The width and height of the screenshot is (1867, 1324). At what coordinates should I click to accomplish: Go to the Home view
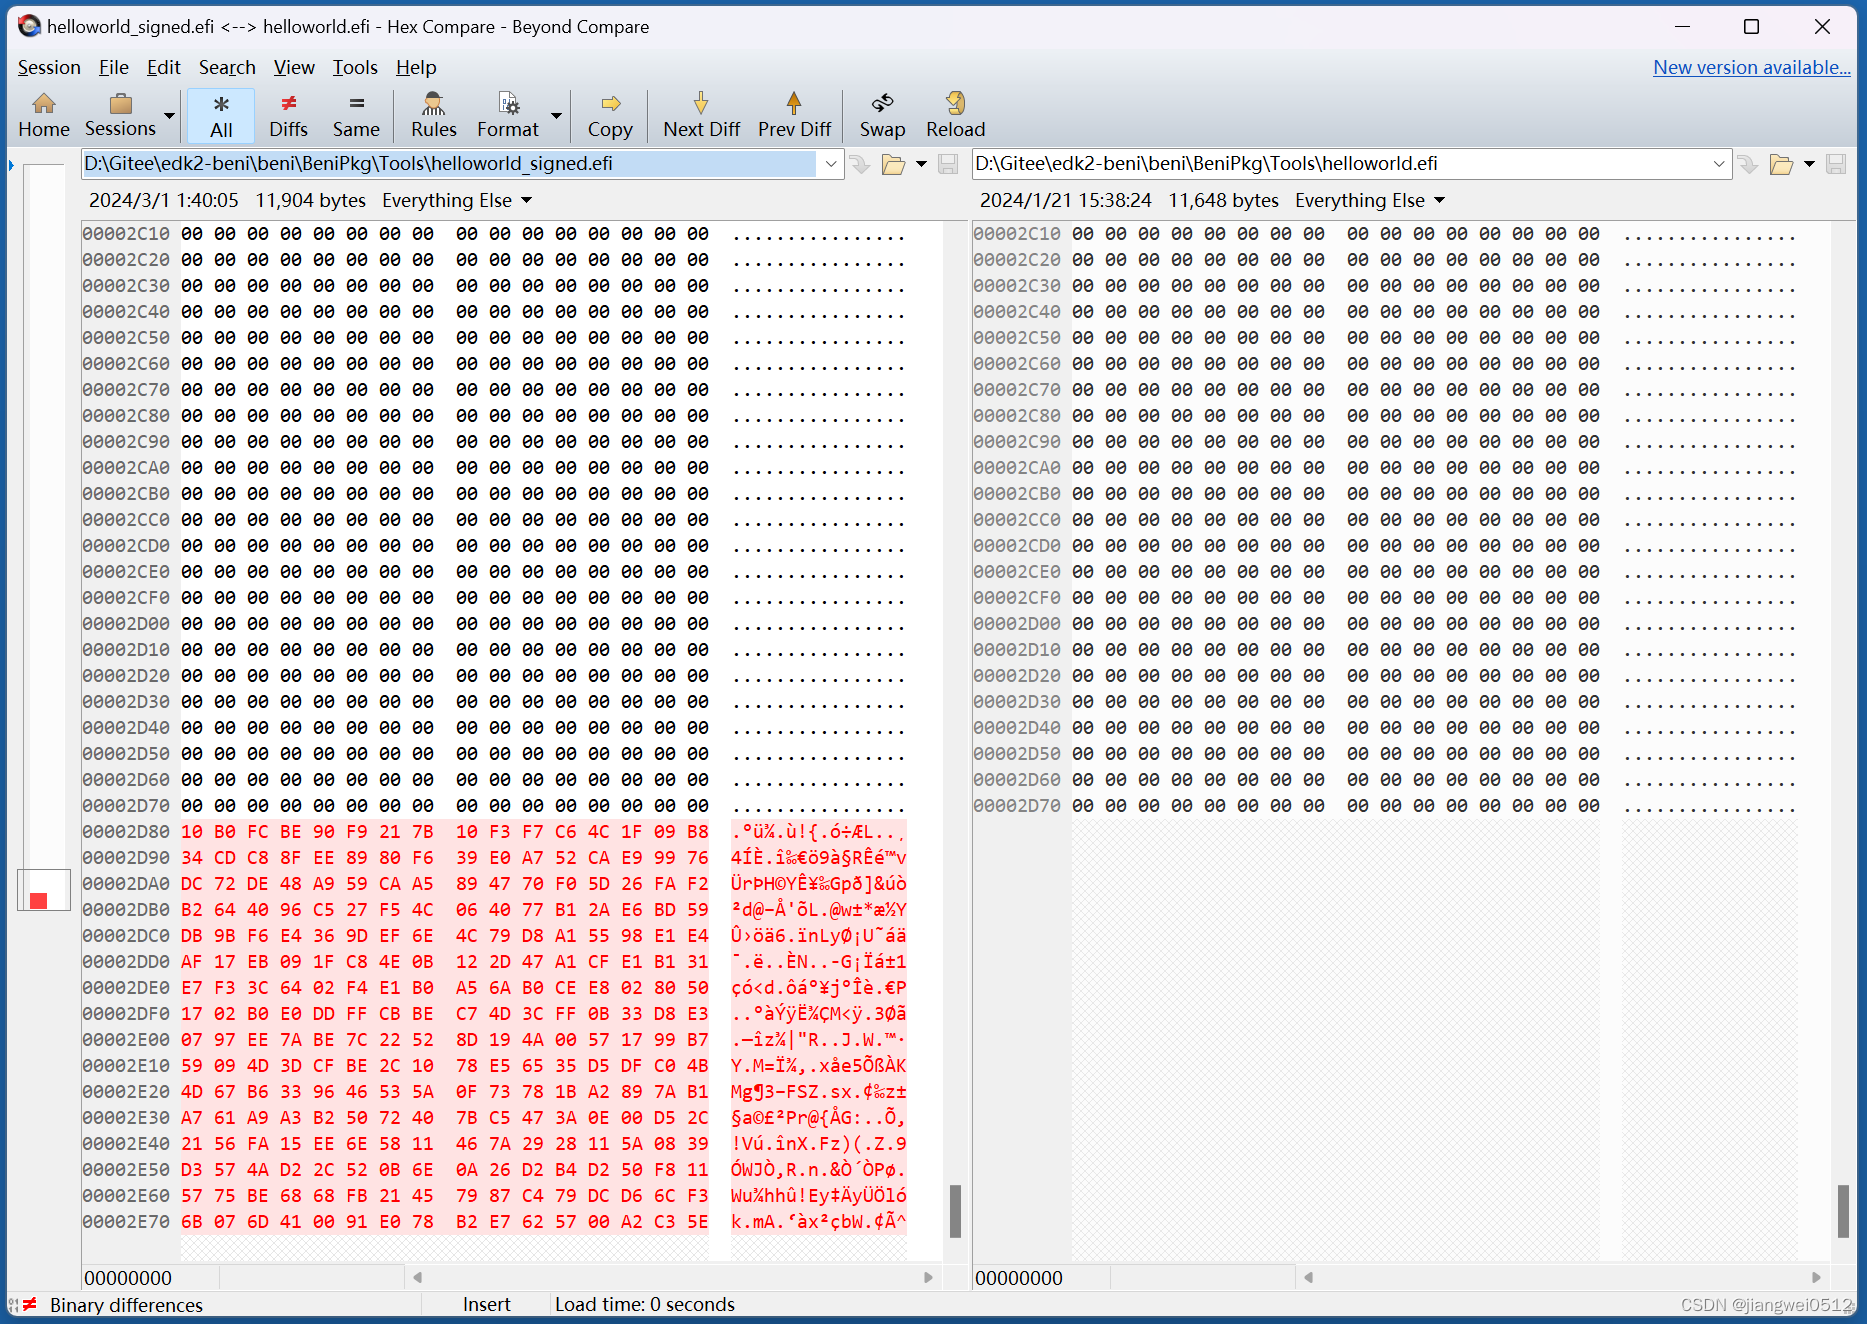pyautogui.click(x=44, y=115)
